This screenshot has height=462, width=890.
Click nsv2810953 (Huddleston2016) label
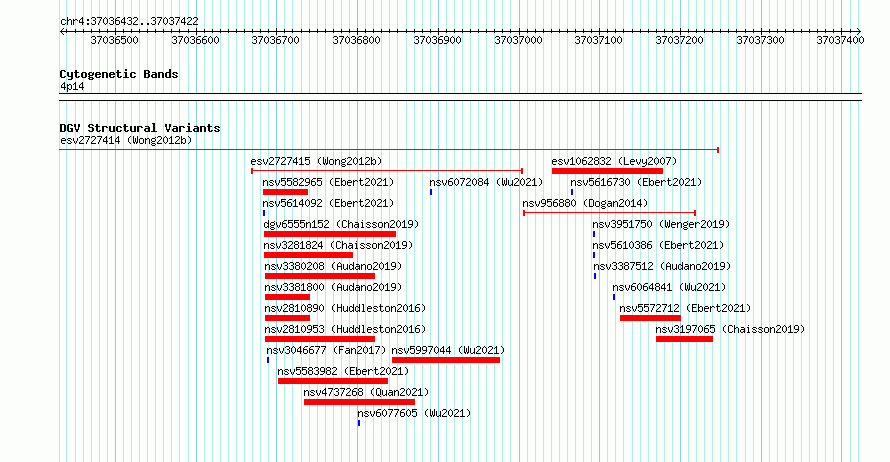point(345,329)
